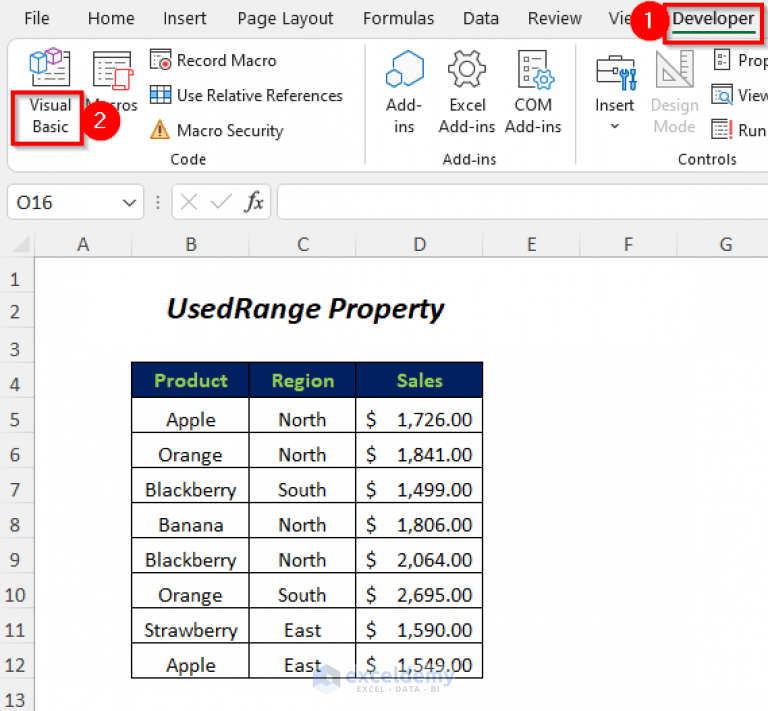768x711 pixels.
Task: Select column D header
Action: pyautogui.click(x=419, y=244)
